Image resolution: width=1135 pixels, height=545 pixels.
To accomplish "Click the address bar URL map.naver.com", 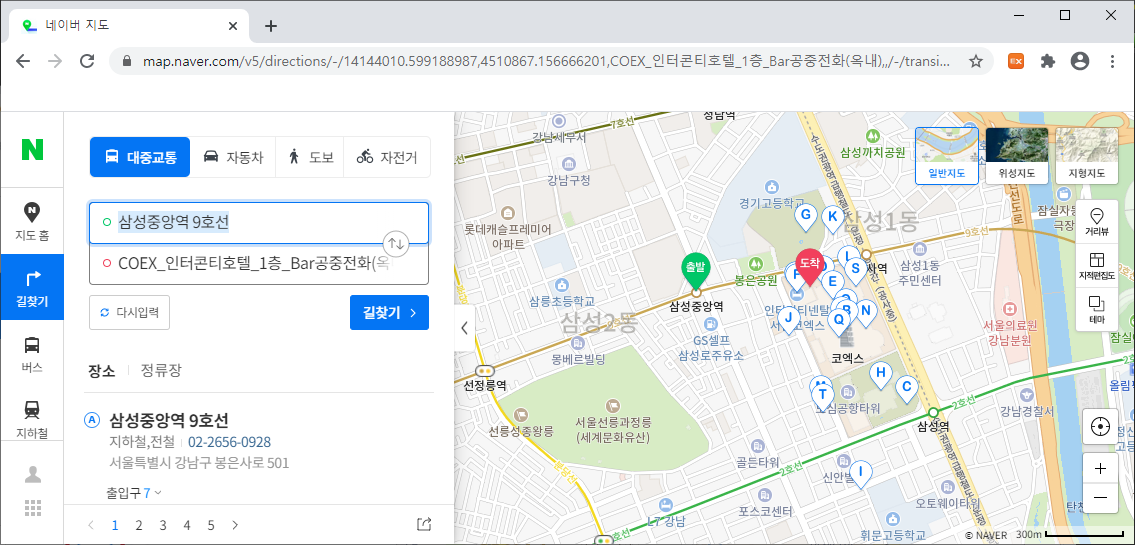I will click(x=545, y=62).
